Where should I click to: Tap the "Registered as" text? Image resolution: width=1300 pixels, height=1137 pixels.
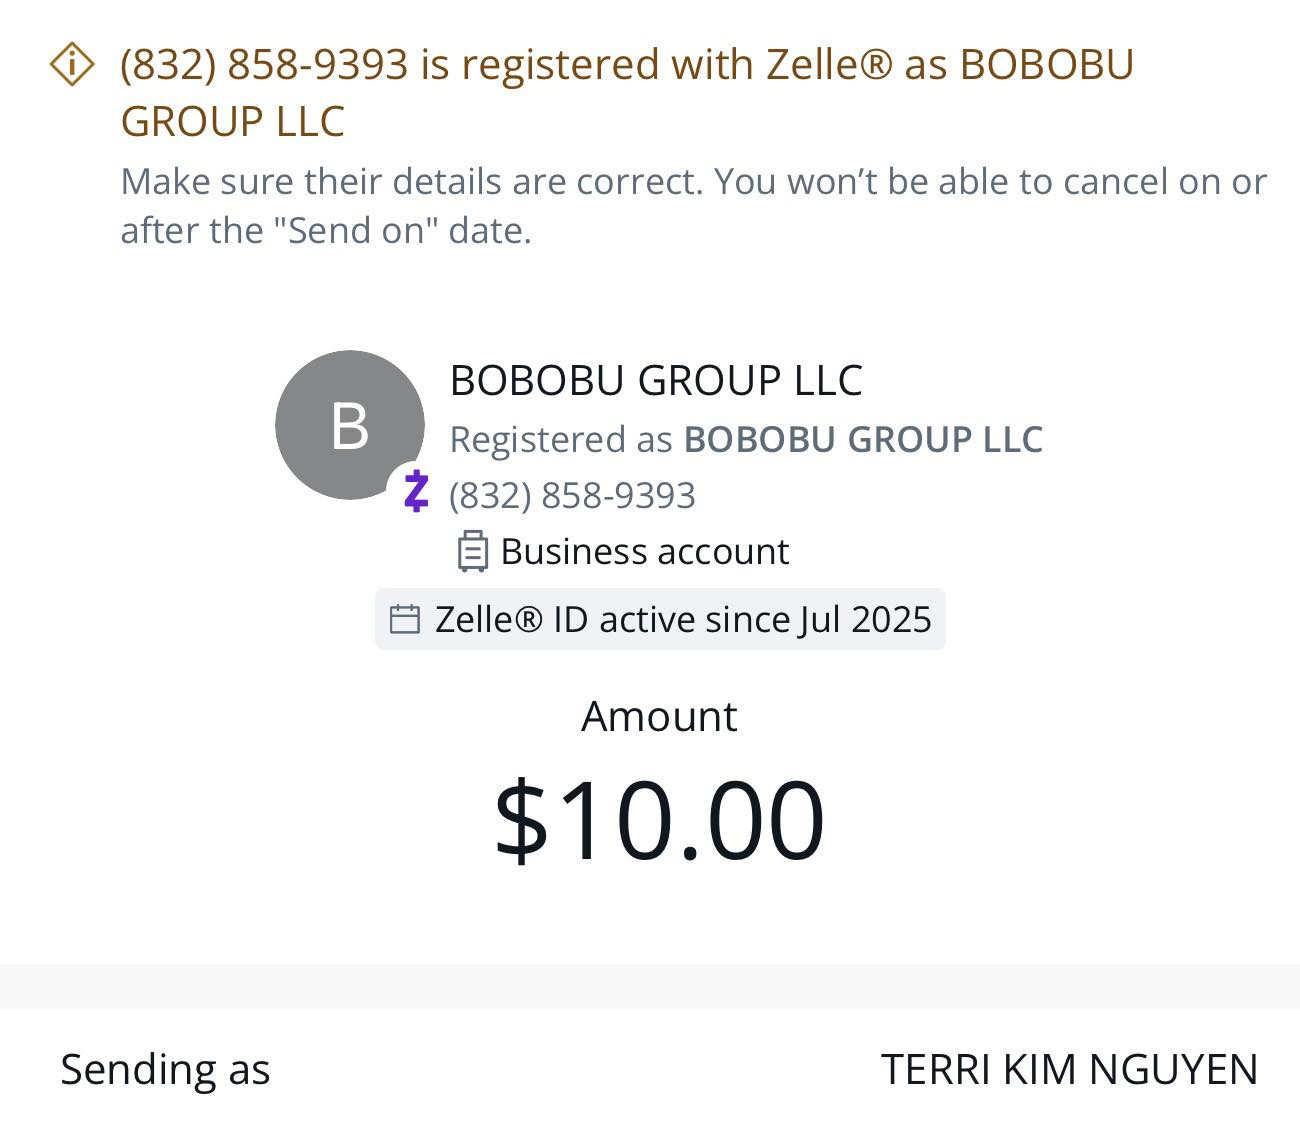pos(560,439)
